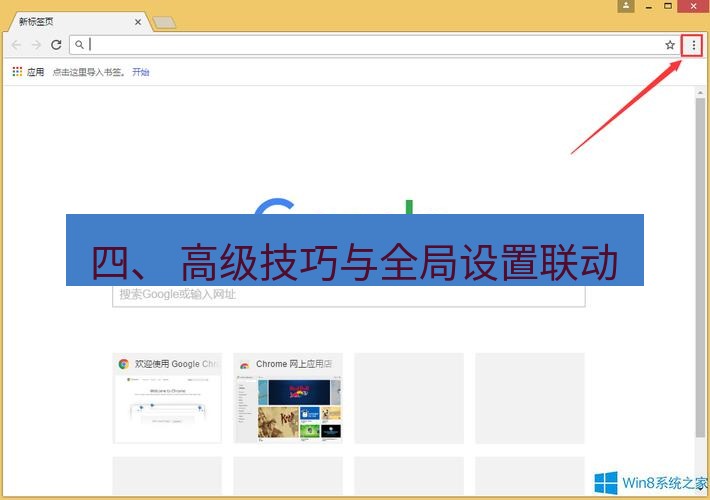Click the 开始 import bookmarks link
The image size is (710, 500).
pyautogui.click(x=141, y=72)
